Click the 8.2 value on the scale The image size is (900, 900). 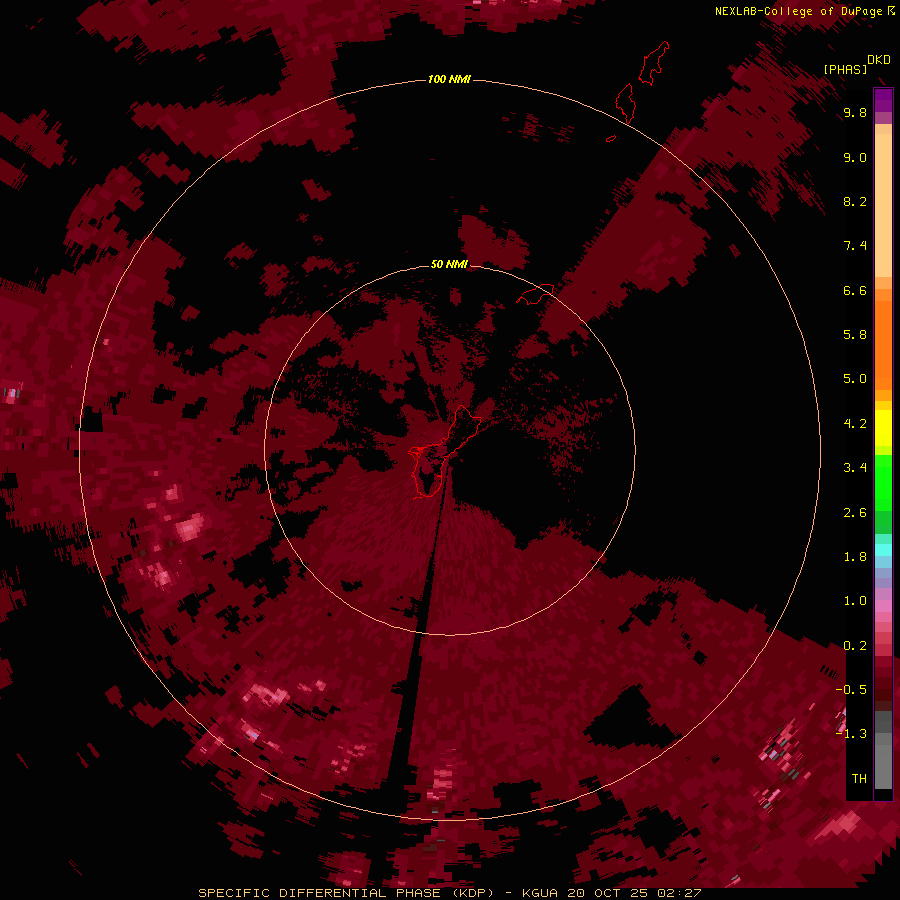click(x=855, y=201)
